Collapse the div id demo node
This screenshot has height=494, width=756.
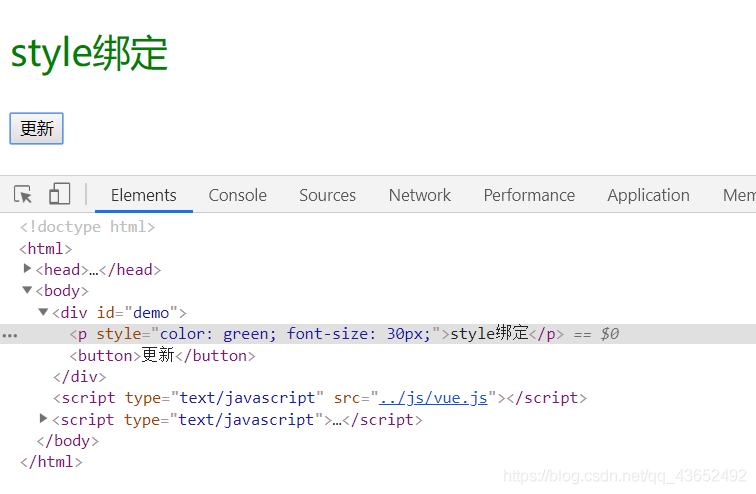coord(43,312)
